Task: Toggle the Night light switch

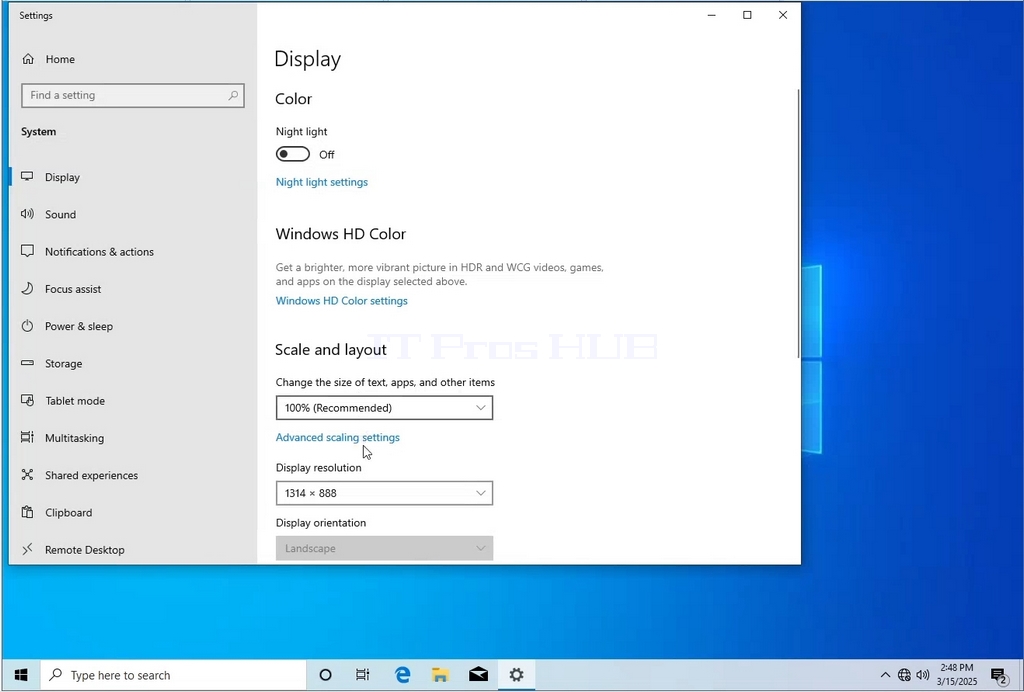Action: (x=293, y=154)
